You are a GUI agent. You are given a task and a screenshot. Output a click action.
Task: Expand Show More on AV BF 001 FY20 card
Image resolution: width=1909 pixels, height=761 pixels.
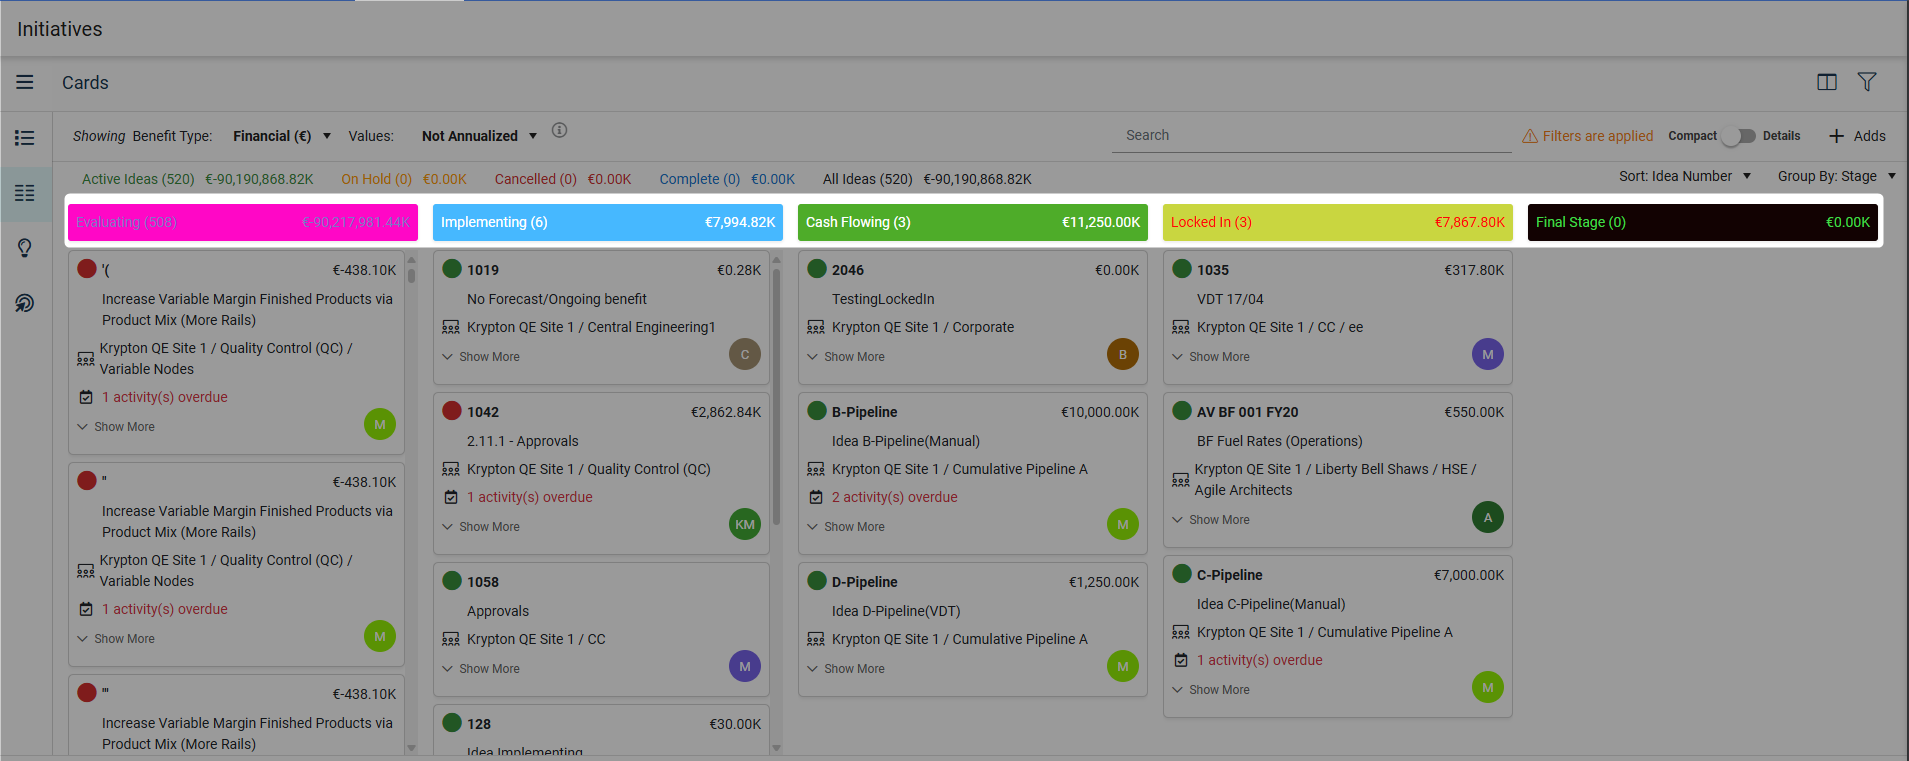[1211, 520]
